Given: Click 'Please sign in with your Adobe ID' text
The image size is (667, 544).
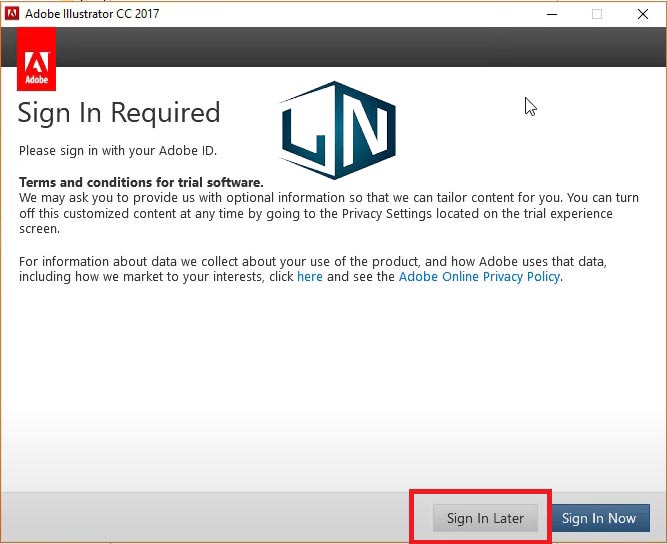Looking at the screenshot, I should click(118, 151).
